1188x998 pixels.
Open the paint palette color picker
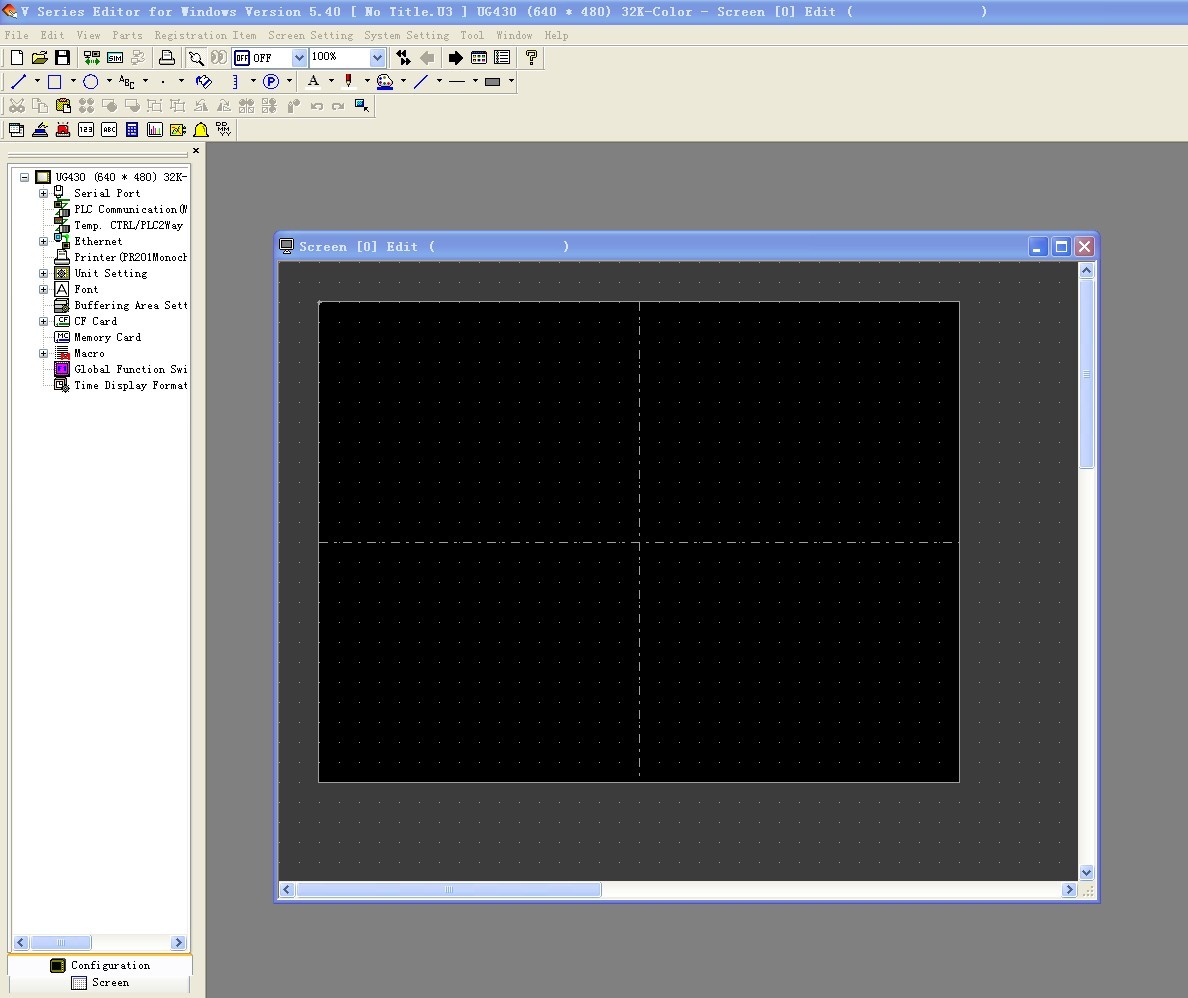click(385, 82)
